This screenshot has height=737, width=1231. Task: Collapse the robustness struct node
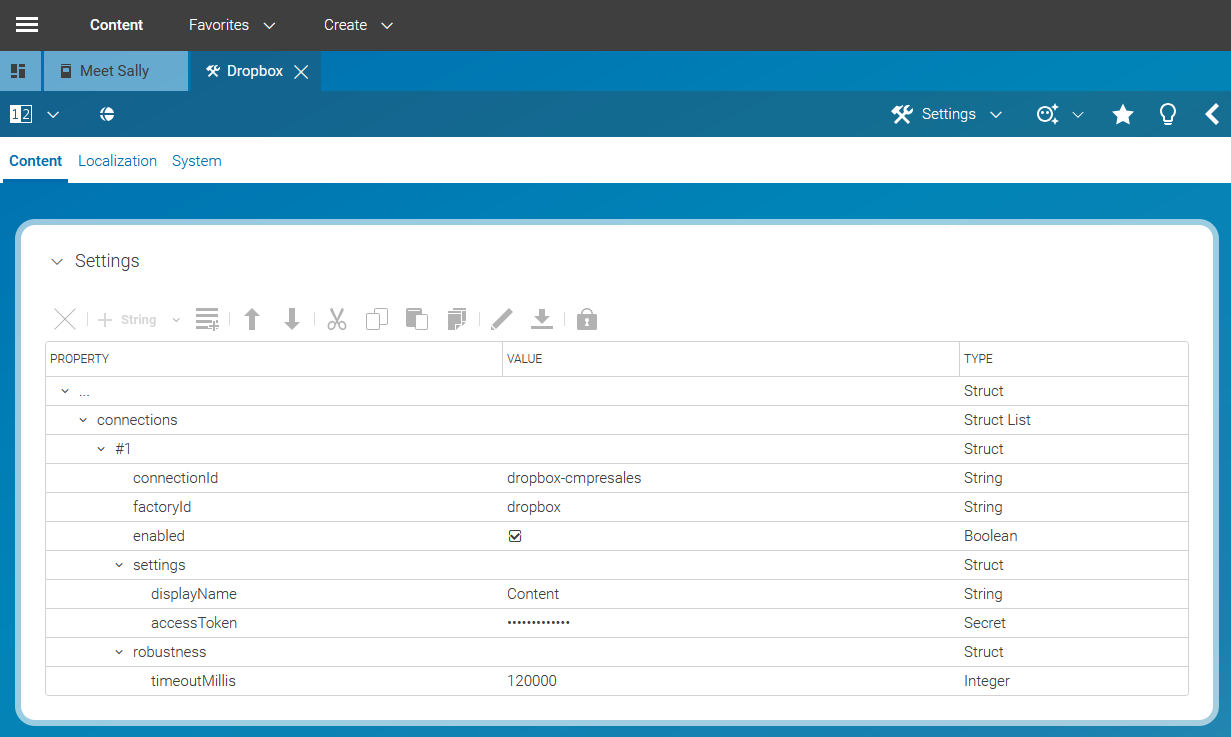pyautogui.click(x=119, y=652)
